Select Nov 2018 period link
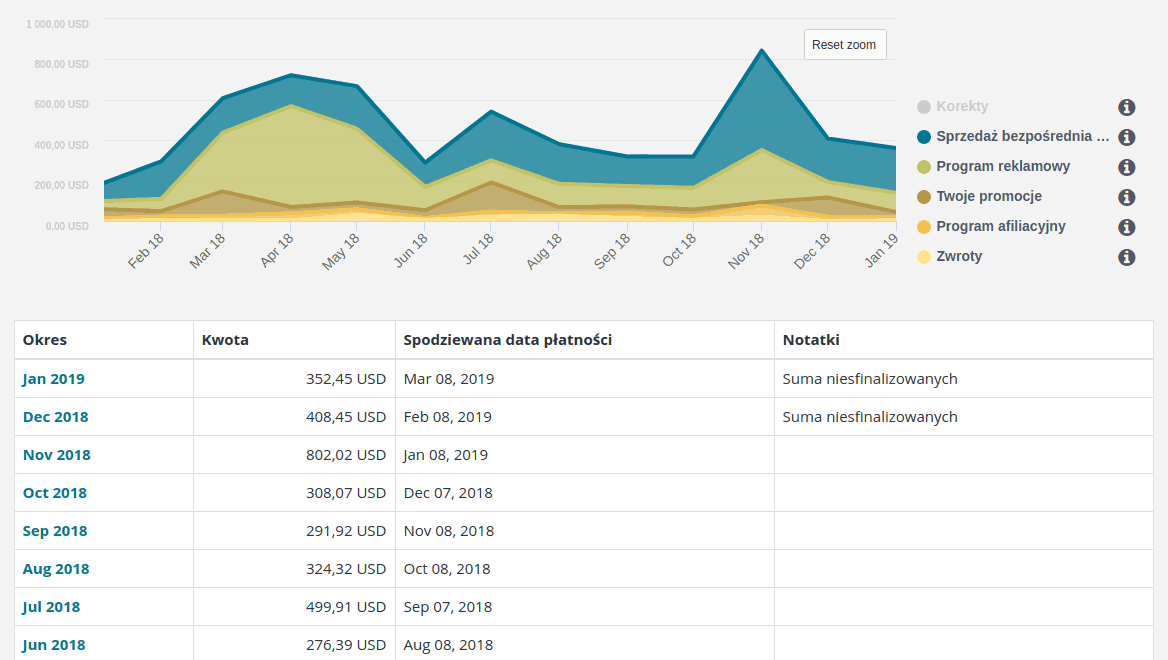The height and width of the screenshot is (660, 1168). 57,454
